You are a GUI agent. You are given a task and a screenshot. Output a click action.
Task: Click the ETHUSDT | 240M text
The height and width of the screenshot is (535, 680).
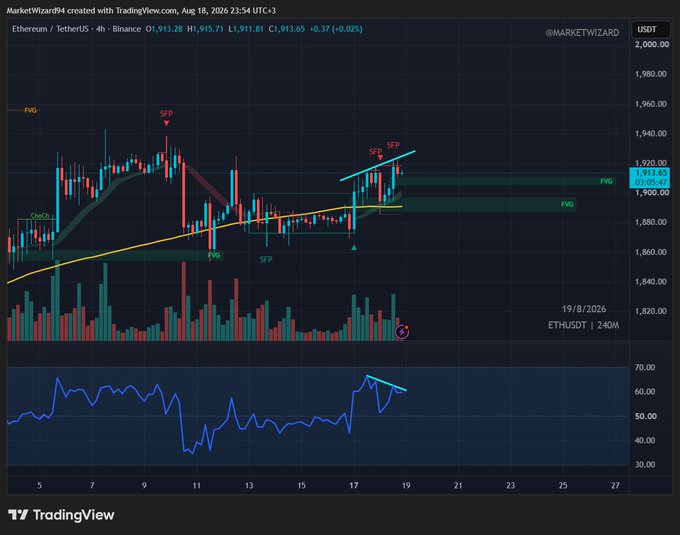click(x=583, y=325)
